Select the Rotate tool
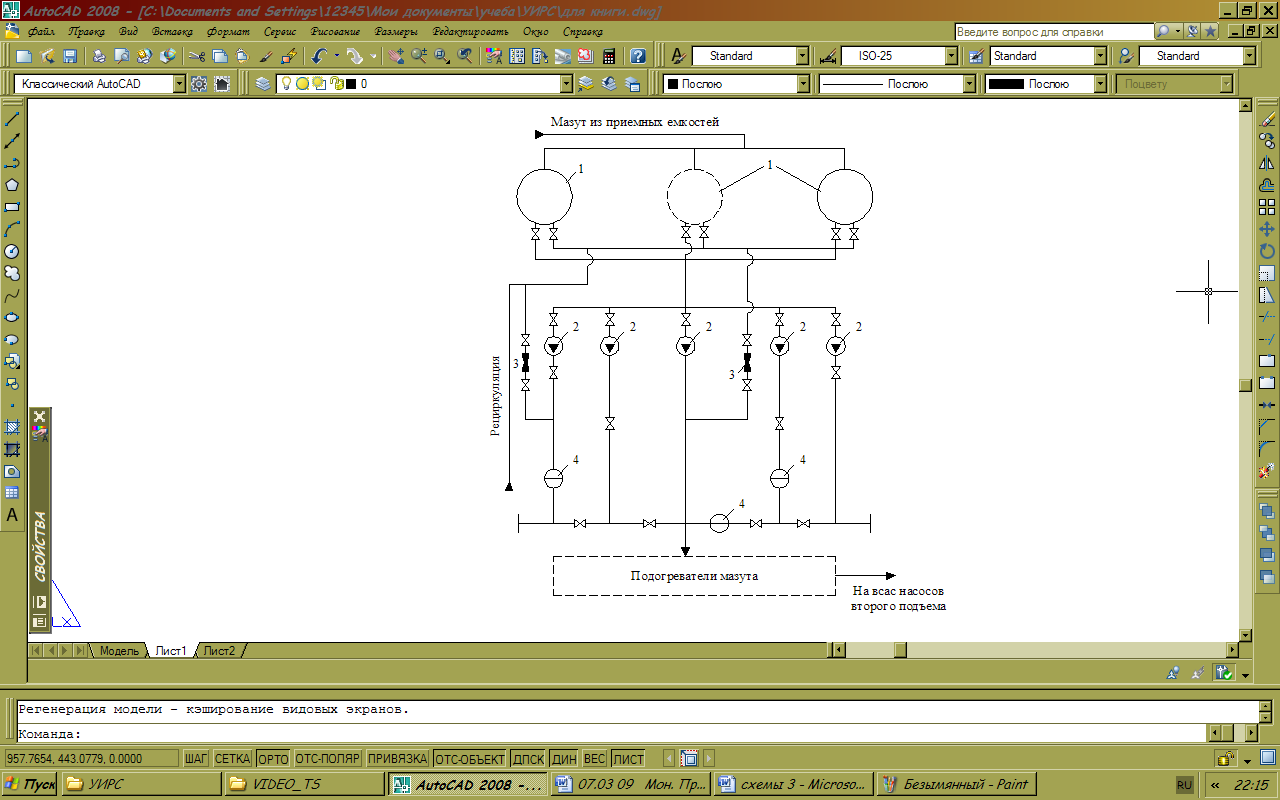Image resolution: width=1280 pixels, height=800 pixels. tap(1267, 251)
